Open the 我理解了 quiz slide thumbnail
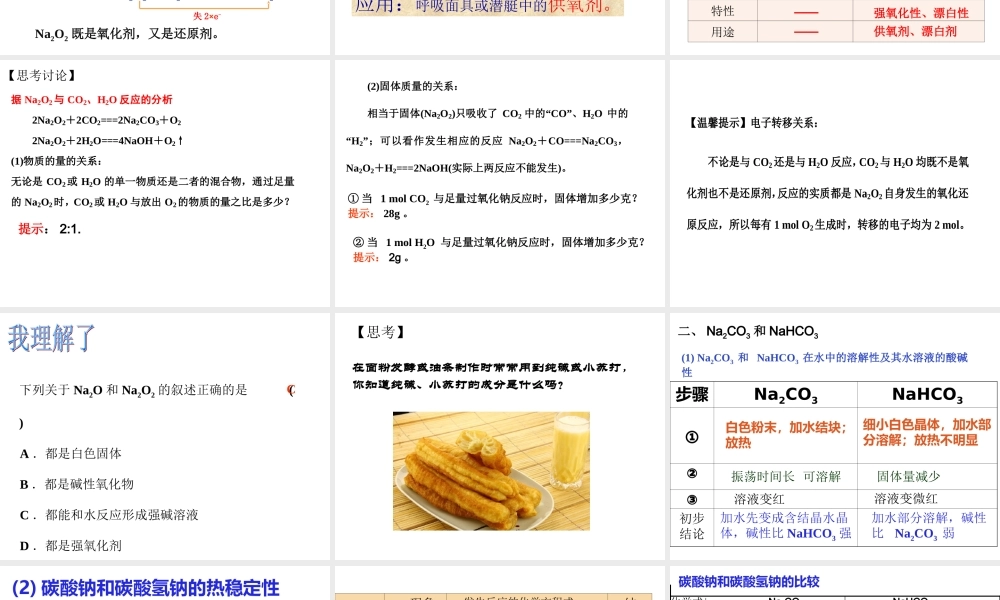Screen dimensions: 1000x600 [x=165, y=436]
